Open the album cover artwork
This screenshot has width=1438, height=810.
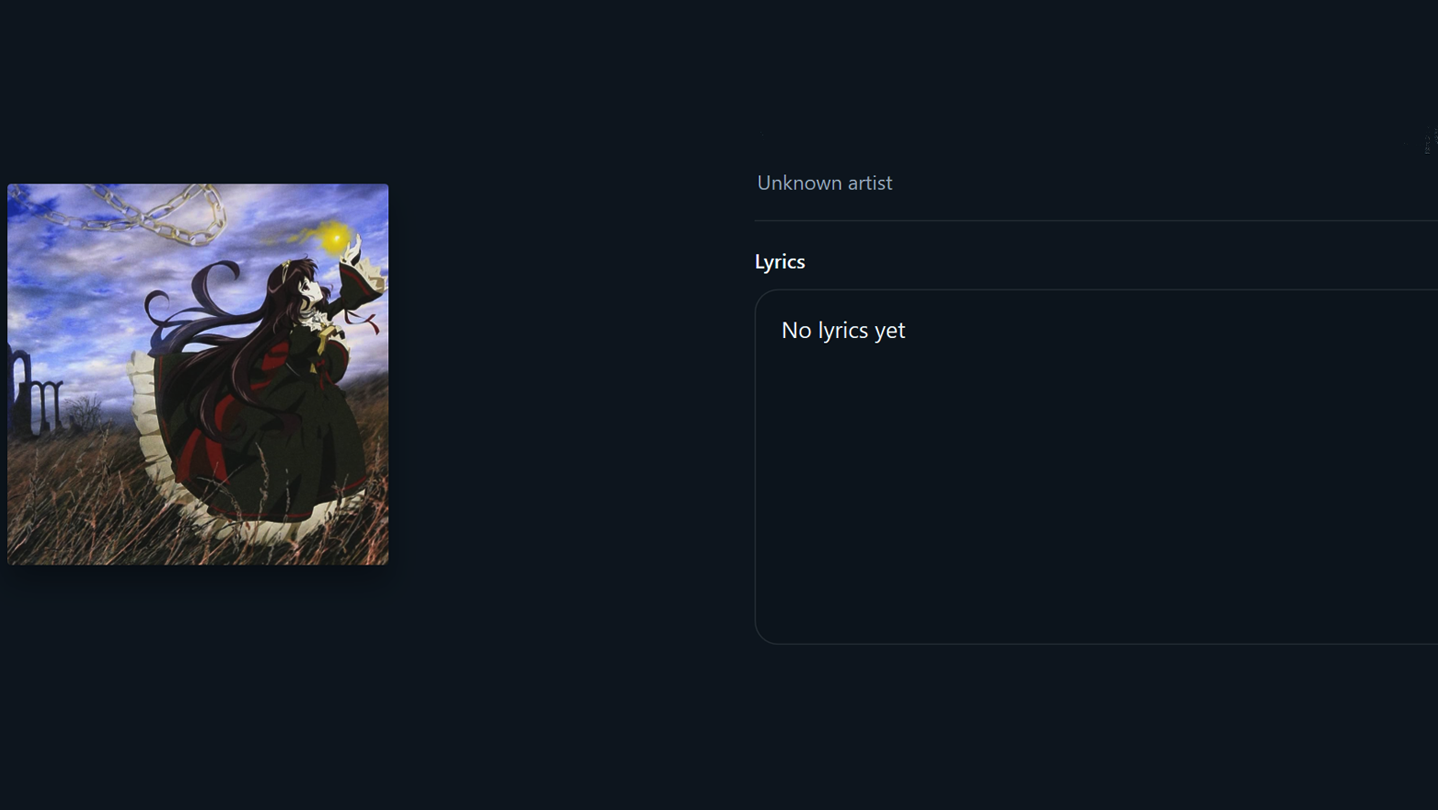coord(198,374)
